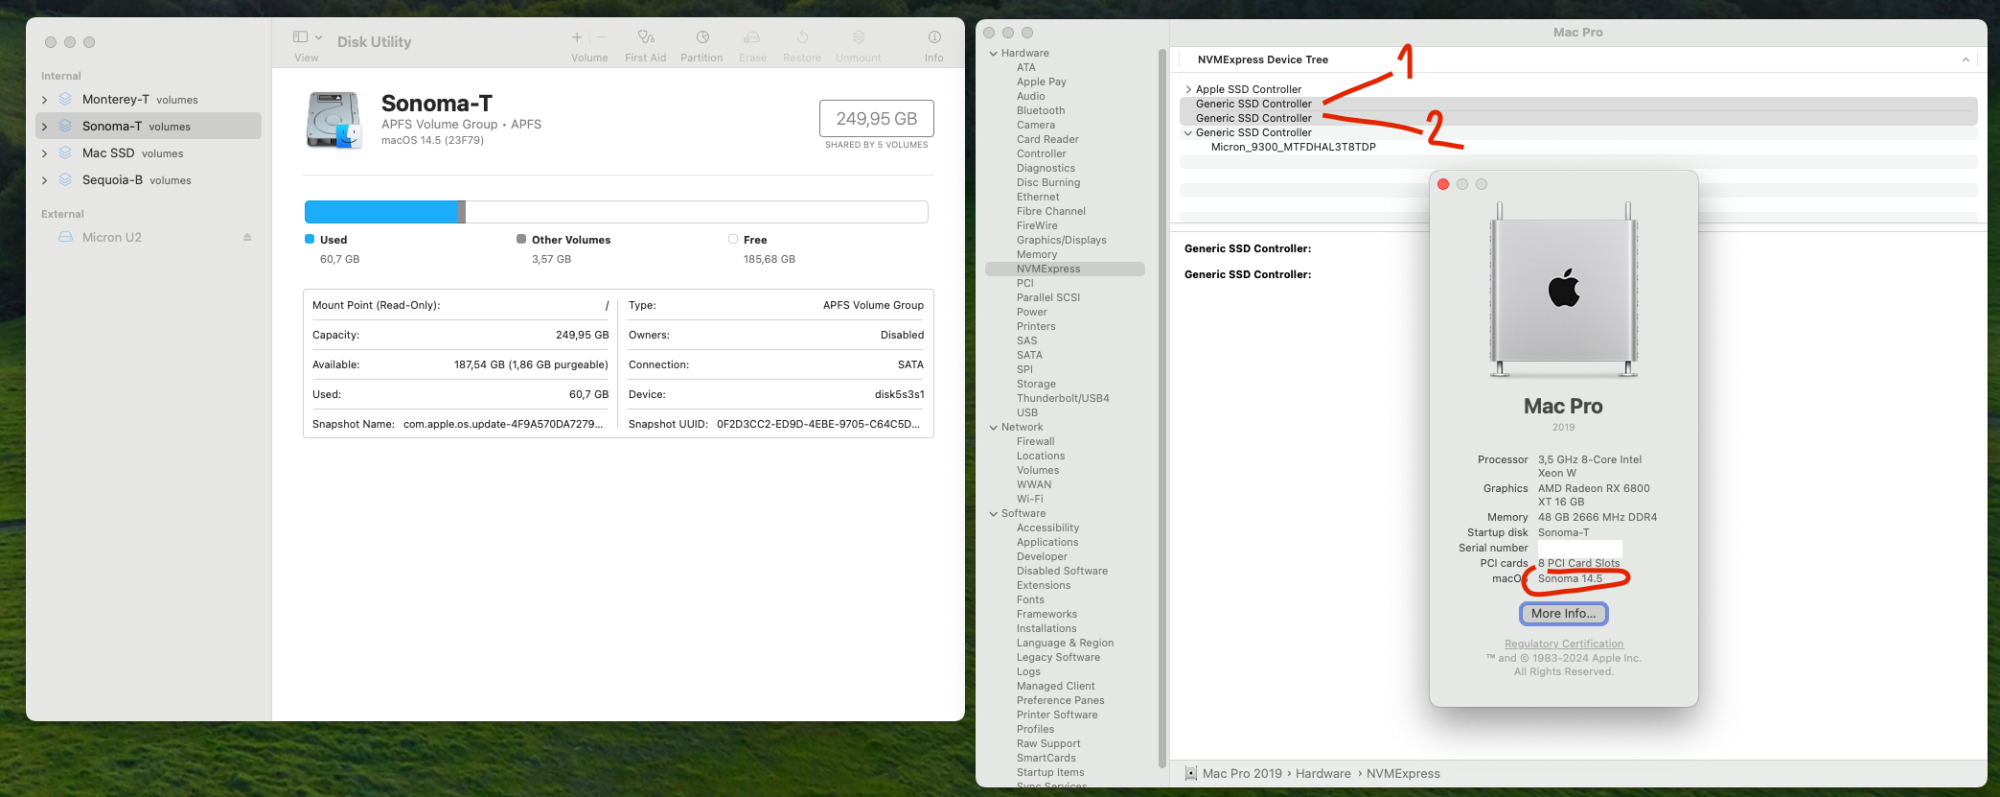Select Micron_9300_MTFDHAL3T8TDP device row

[x=1293, y=147]
